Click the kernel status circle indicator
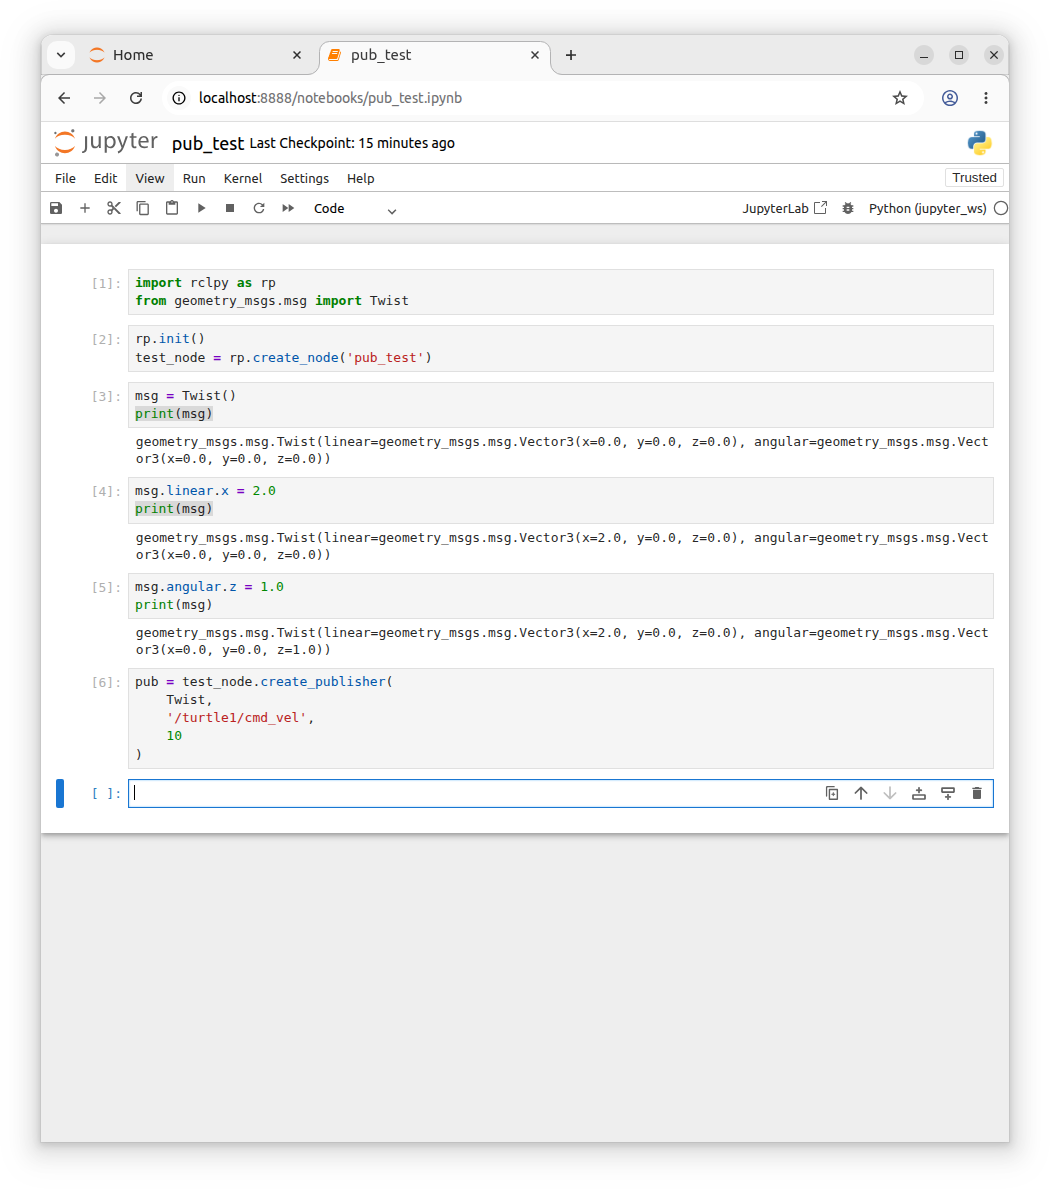The height and width of the screenshot is (1189, 1050). (x=1001, y=209)
